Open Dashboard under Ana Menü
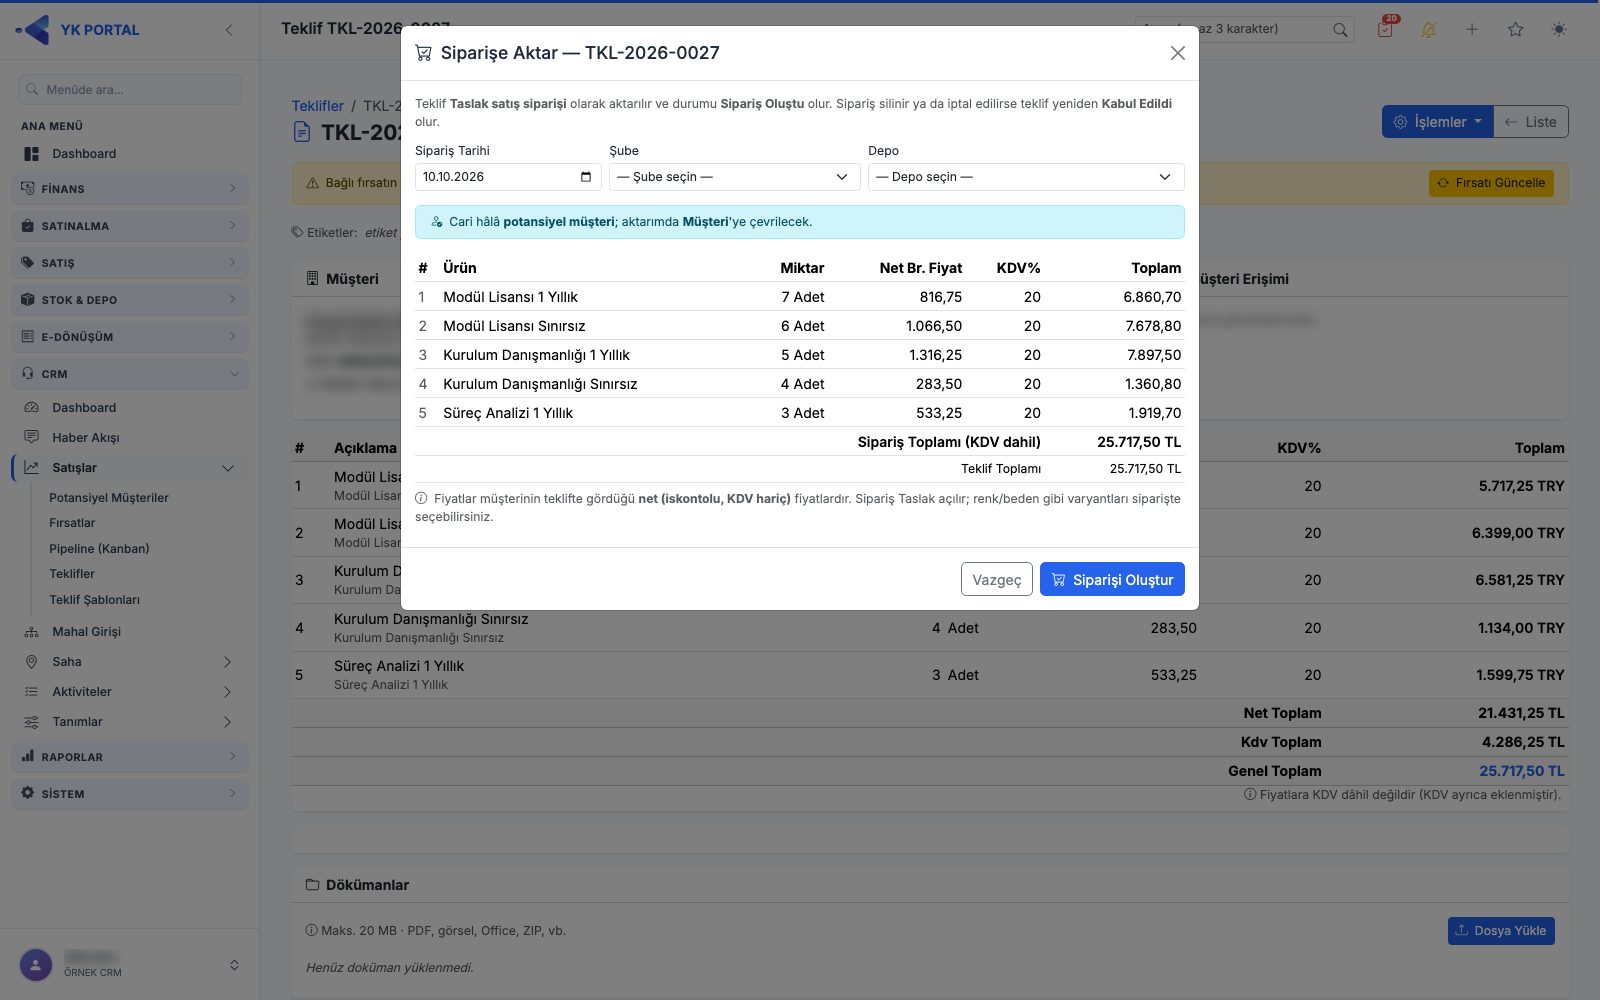This screenshot has width=1600, height=1000. pos(84,154)
